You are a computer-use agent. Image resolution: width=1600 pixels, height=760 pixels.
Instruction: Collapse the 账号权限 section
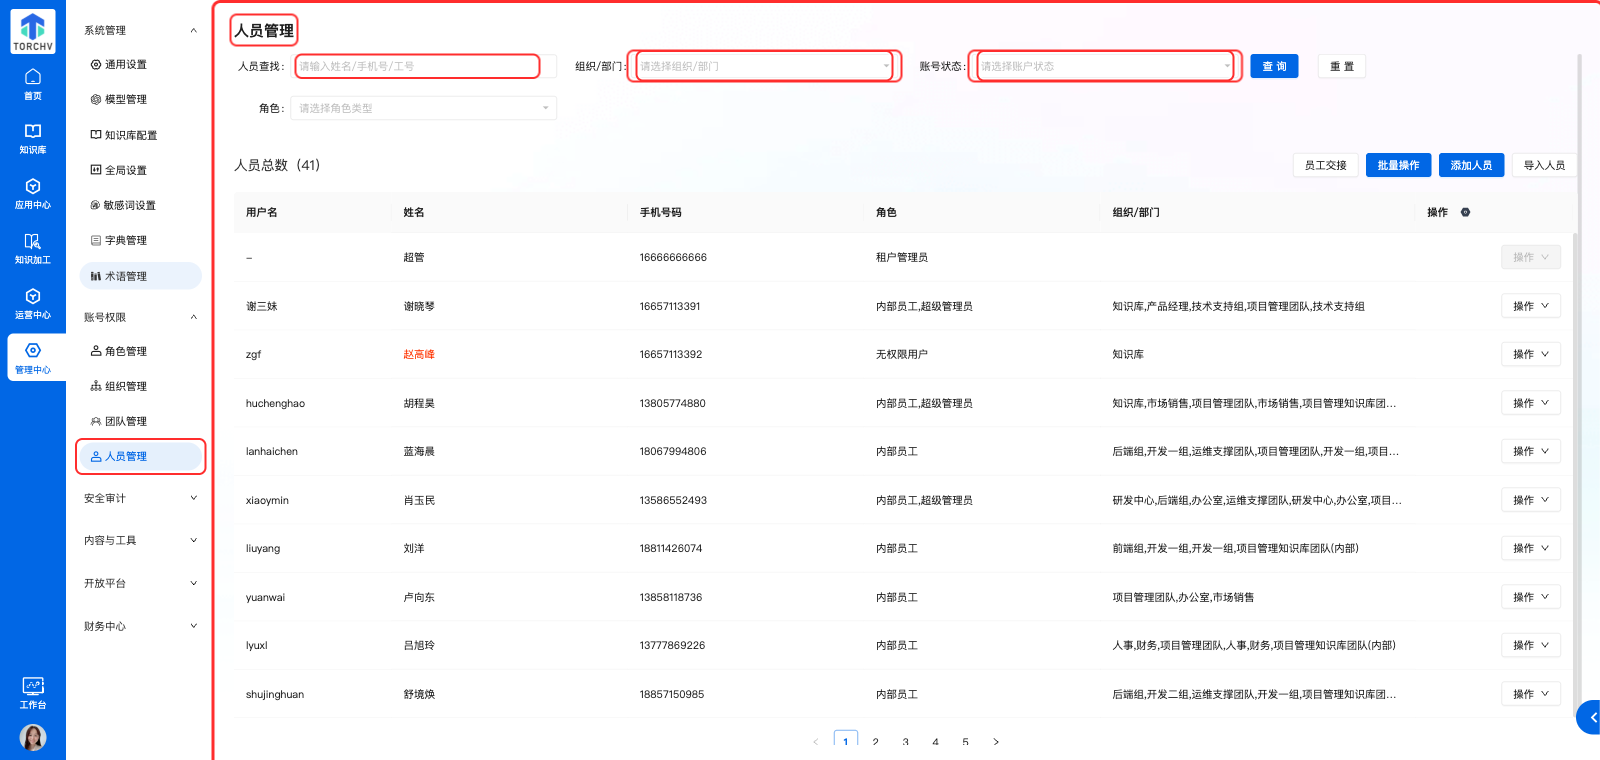tap(140, 317)
